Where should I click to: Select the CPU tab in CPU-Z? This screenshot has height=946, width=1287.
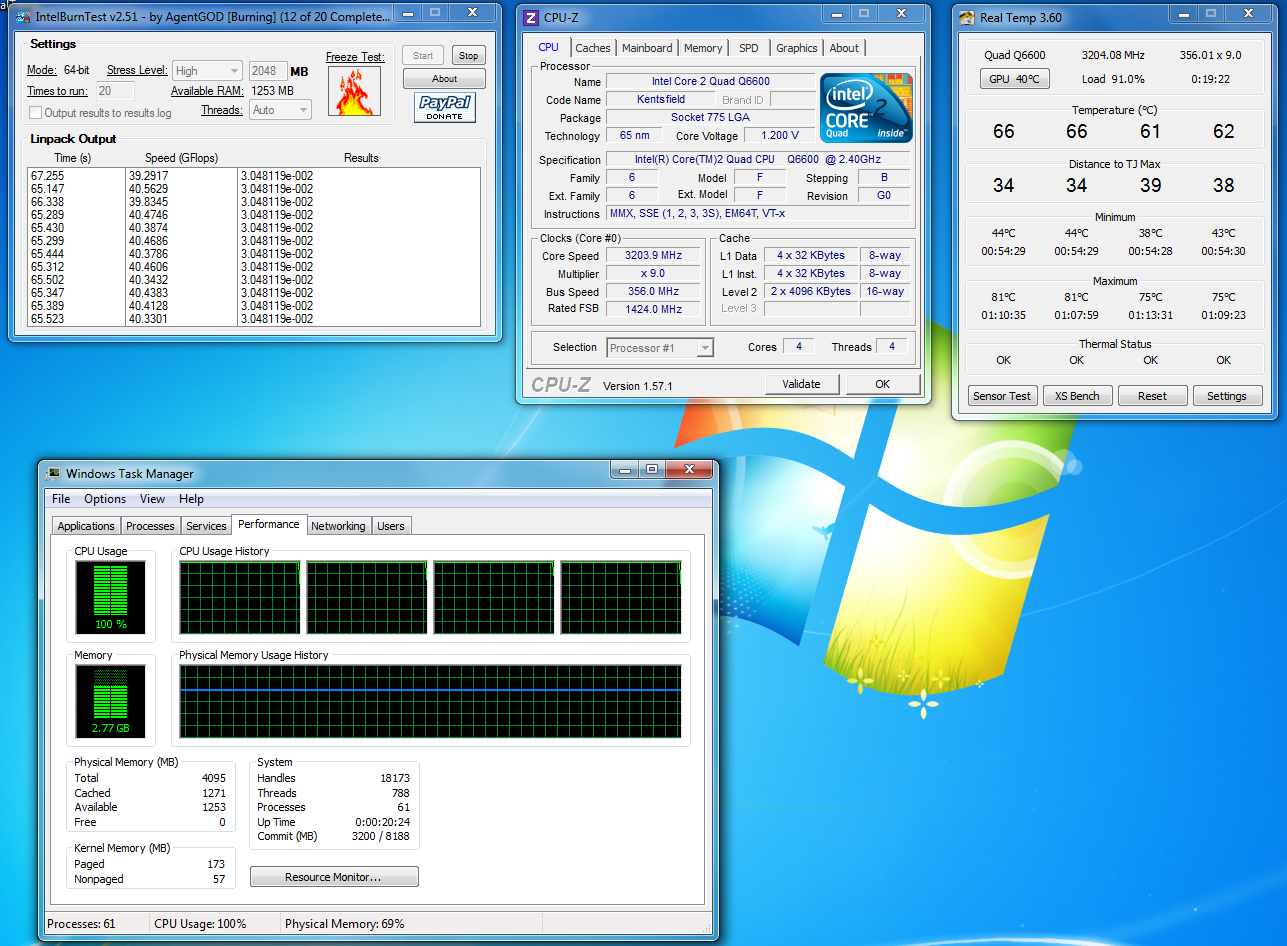(x=549, y=47)
